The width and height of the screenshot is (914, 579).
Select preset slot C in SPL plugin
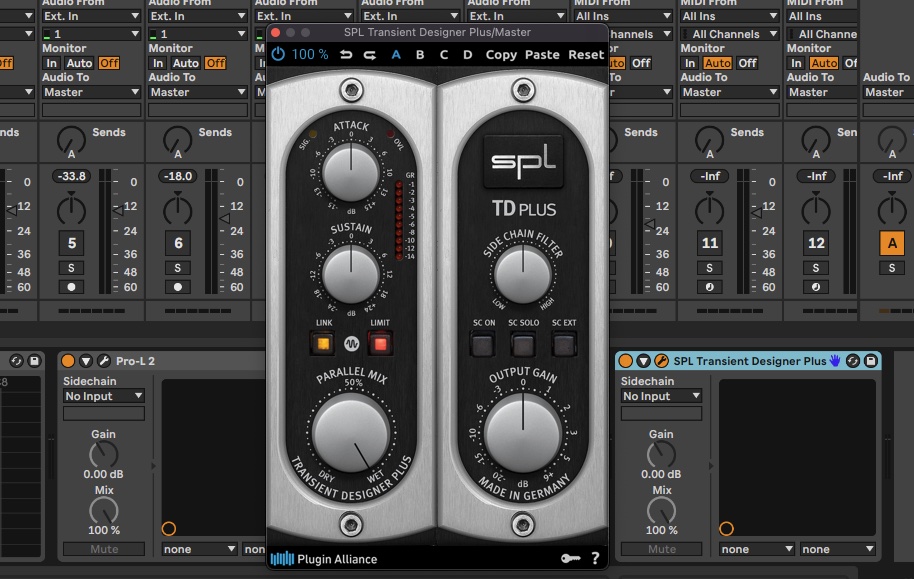tap(444, 55)
